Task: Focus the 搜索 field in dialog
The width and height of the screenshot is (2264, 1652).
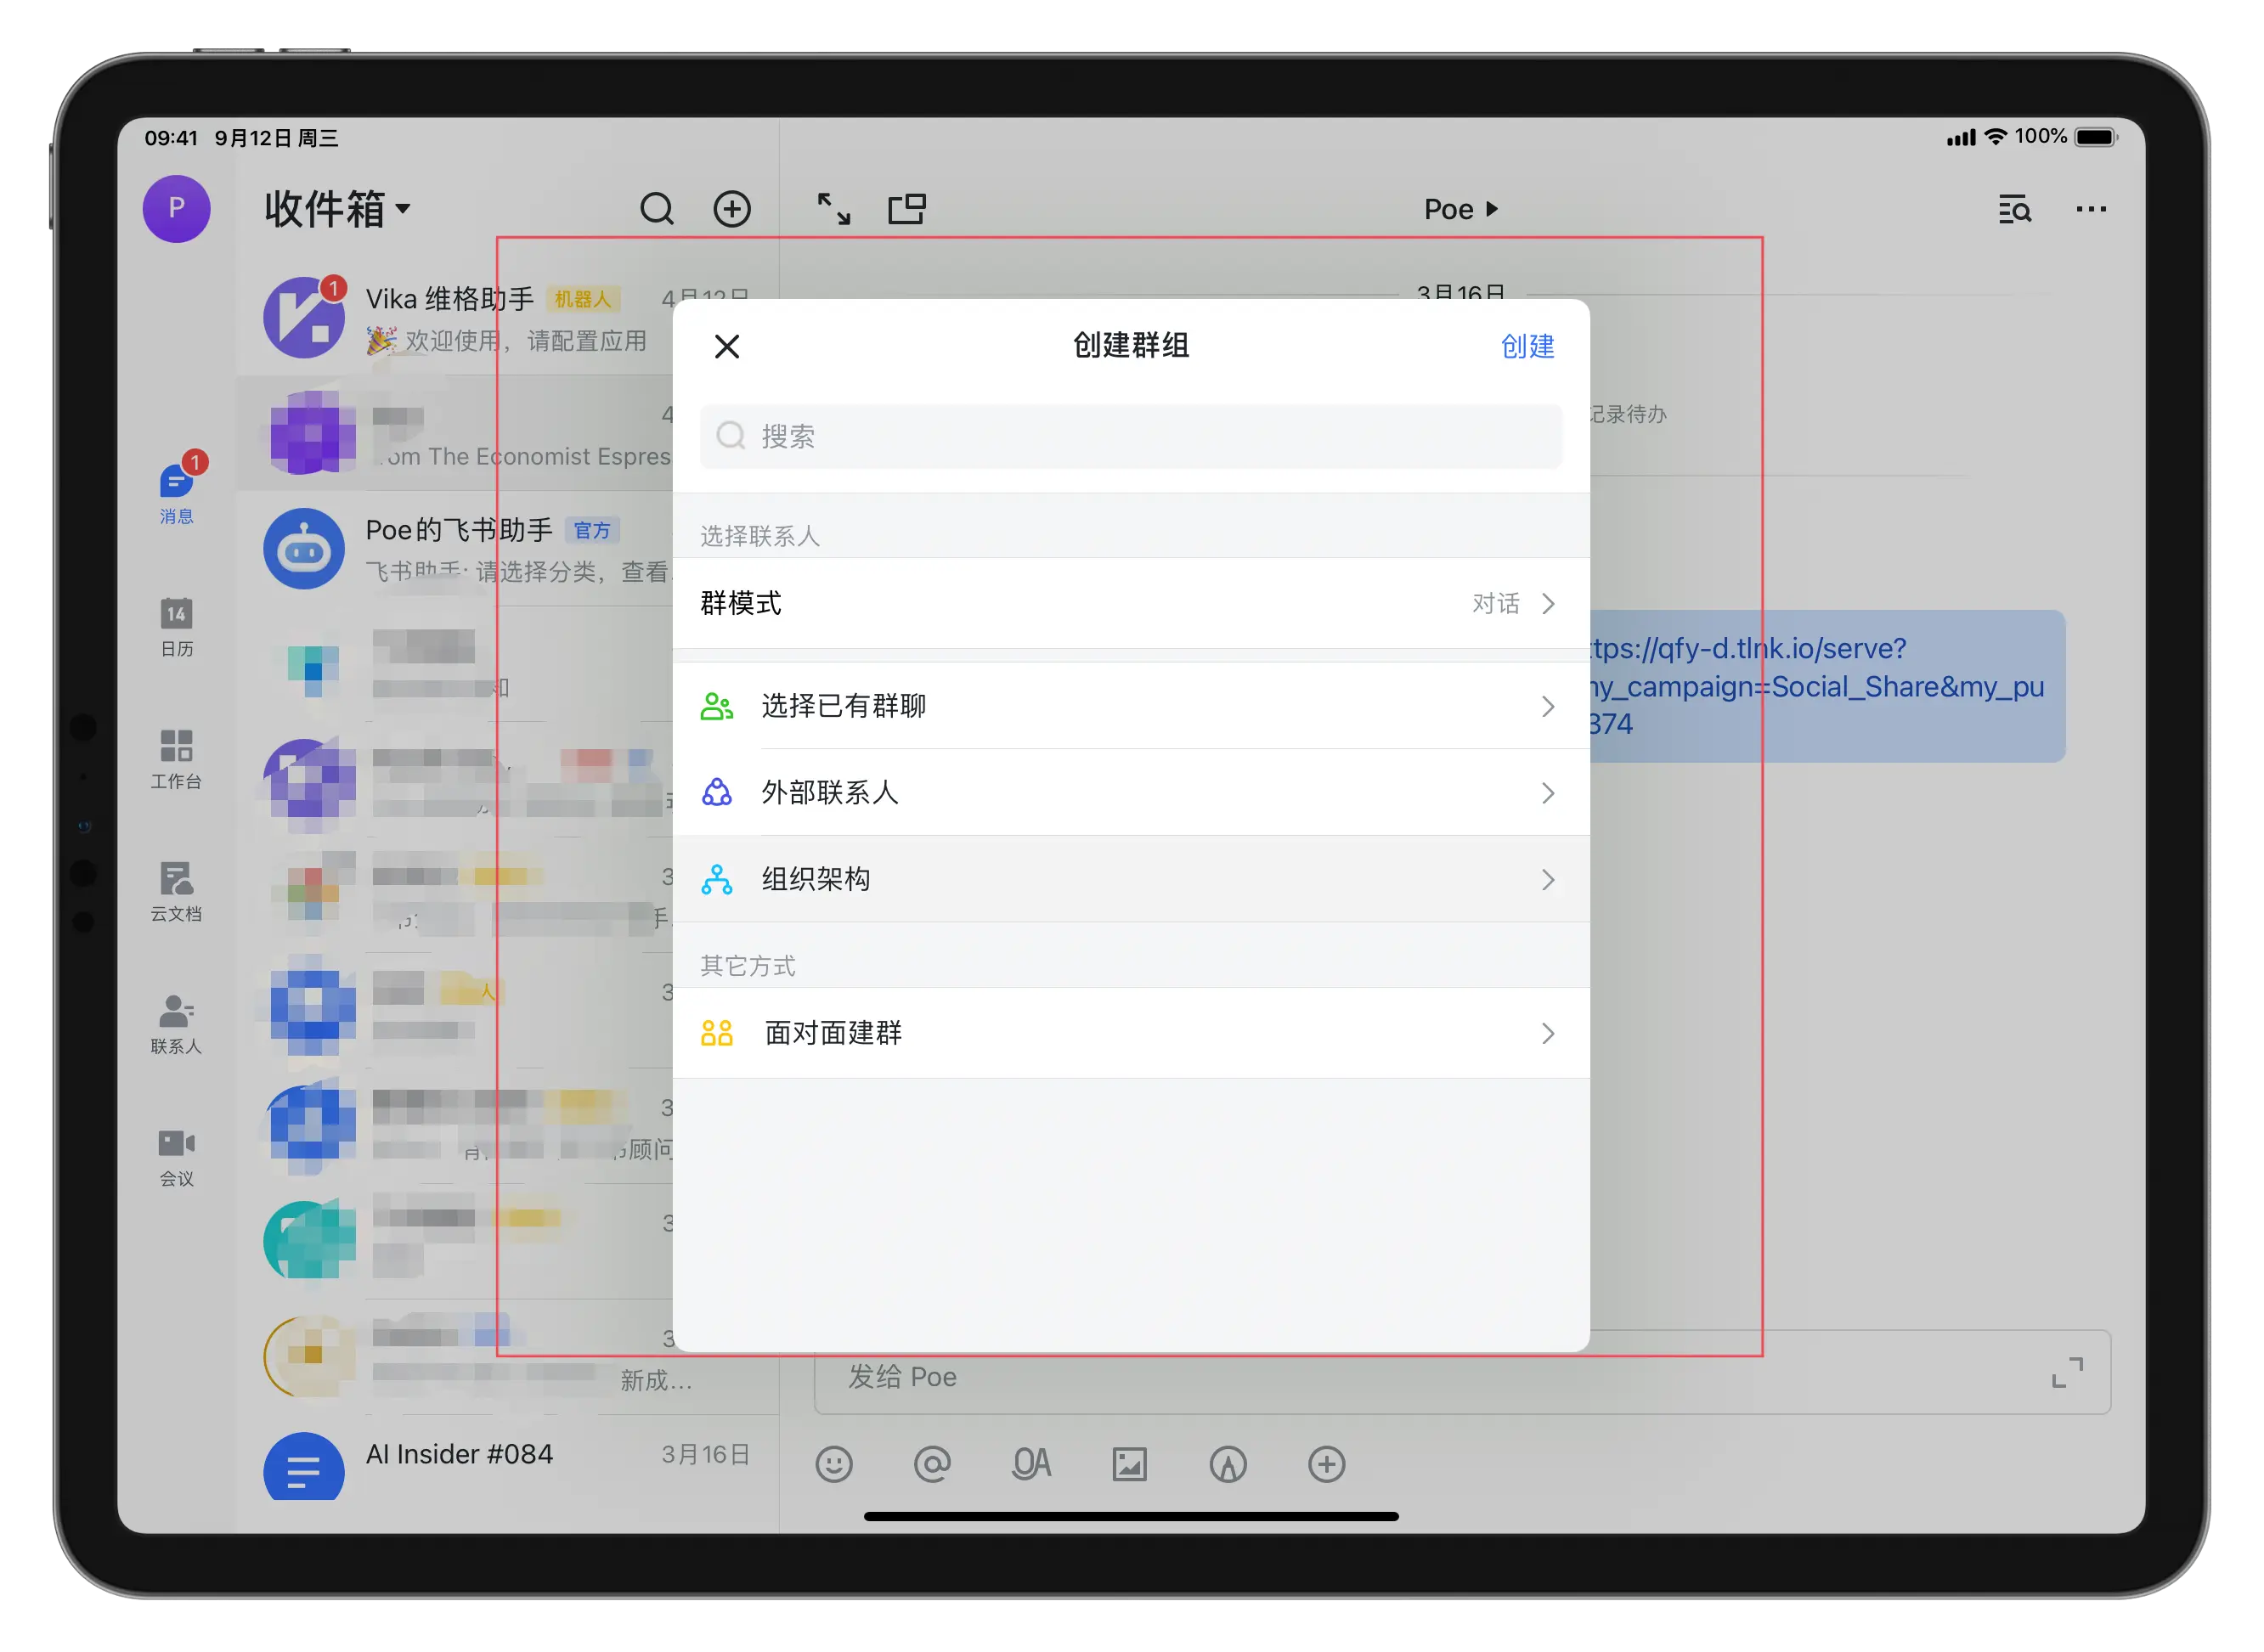Action: [1130, 436]
